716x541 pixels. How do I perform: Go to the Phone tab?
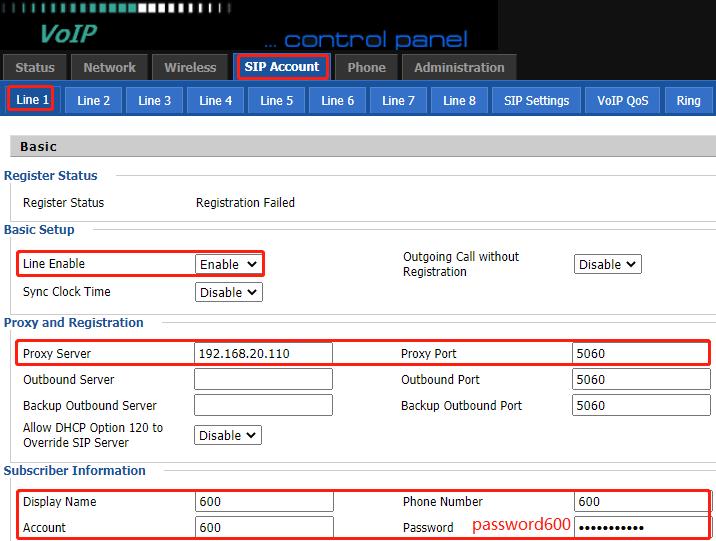366,68
